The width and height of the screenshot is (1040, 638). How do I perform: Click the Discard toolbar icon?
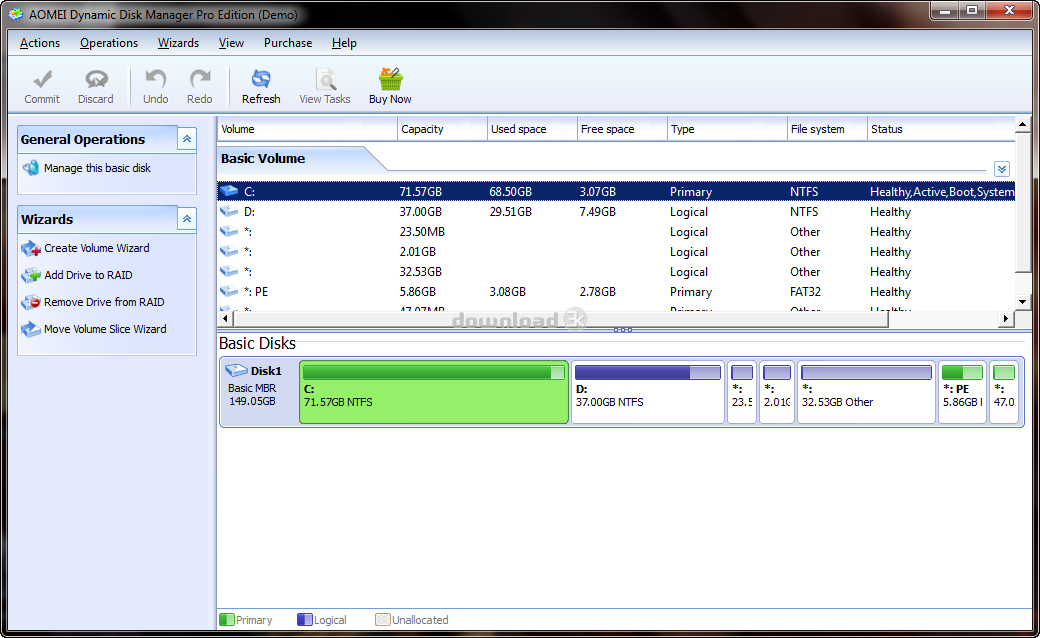96,80
